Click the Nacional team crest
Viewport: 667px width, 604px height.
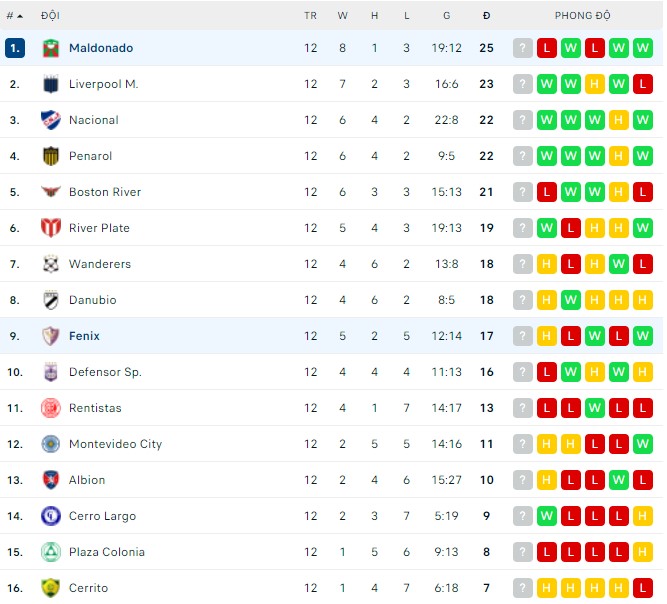tap(51, 120)
